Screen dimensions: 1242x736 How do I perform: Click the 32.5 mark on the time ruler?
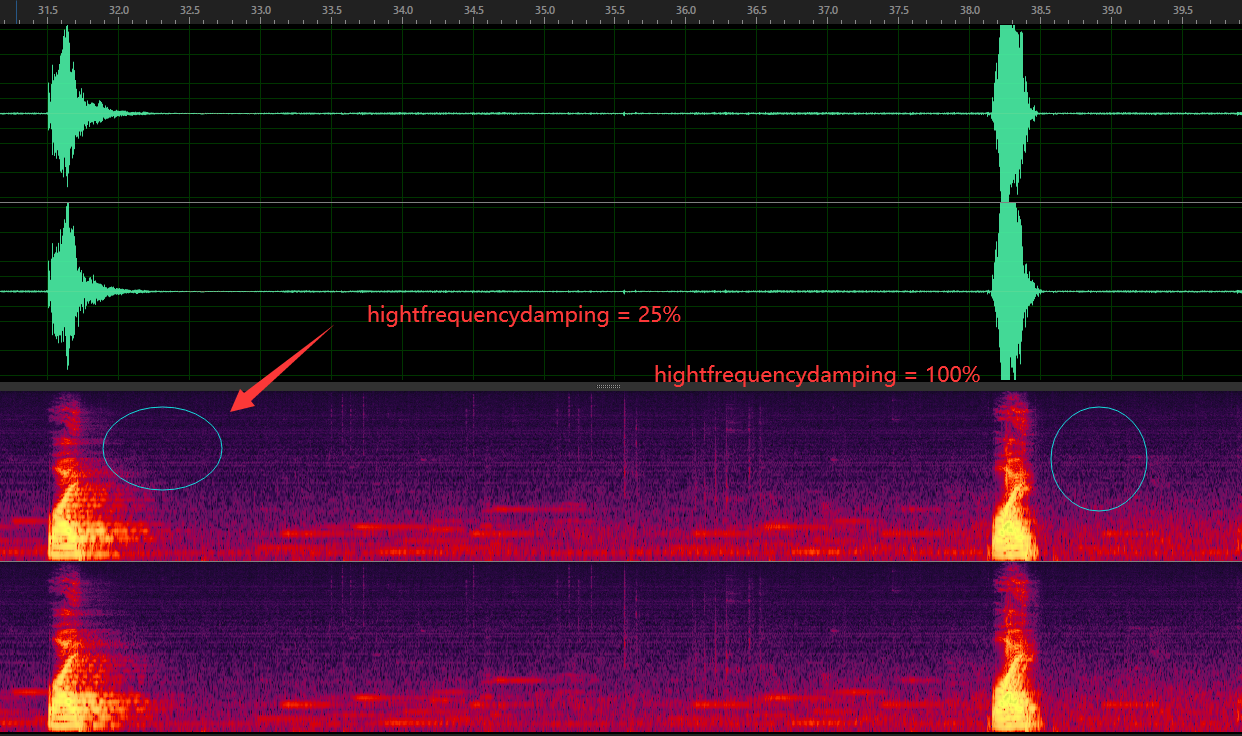190,10
